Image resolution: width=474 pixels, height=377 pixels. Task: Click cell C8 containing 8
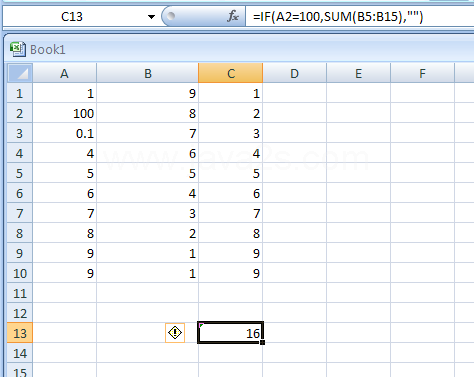point(231,233)
